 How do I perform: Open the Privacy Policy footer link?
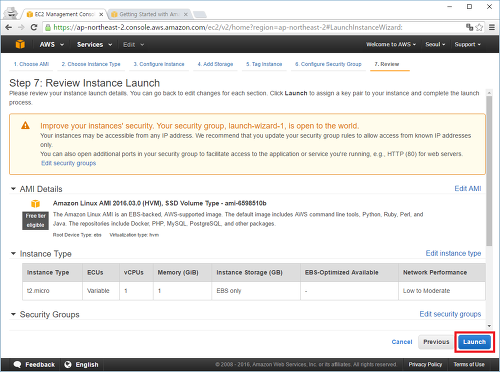425,364
